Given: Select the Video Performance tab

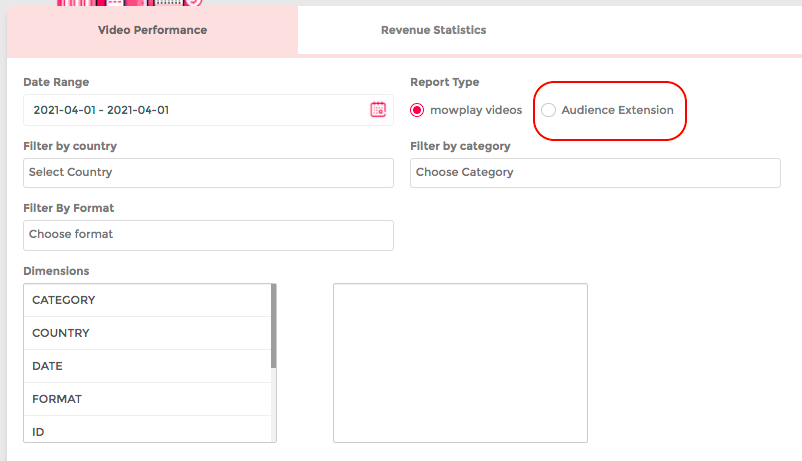Looking at the screenshot, I should tap(152, 30).
